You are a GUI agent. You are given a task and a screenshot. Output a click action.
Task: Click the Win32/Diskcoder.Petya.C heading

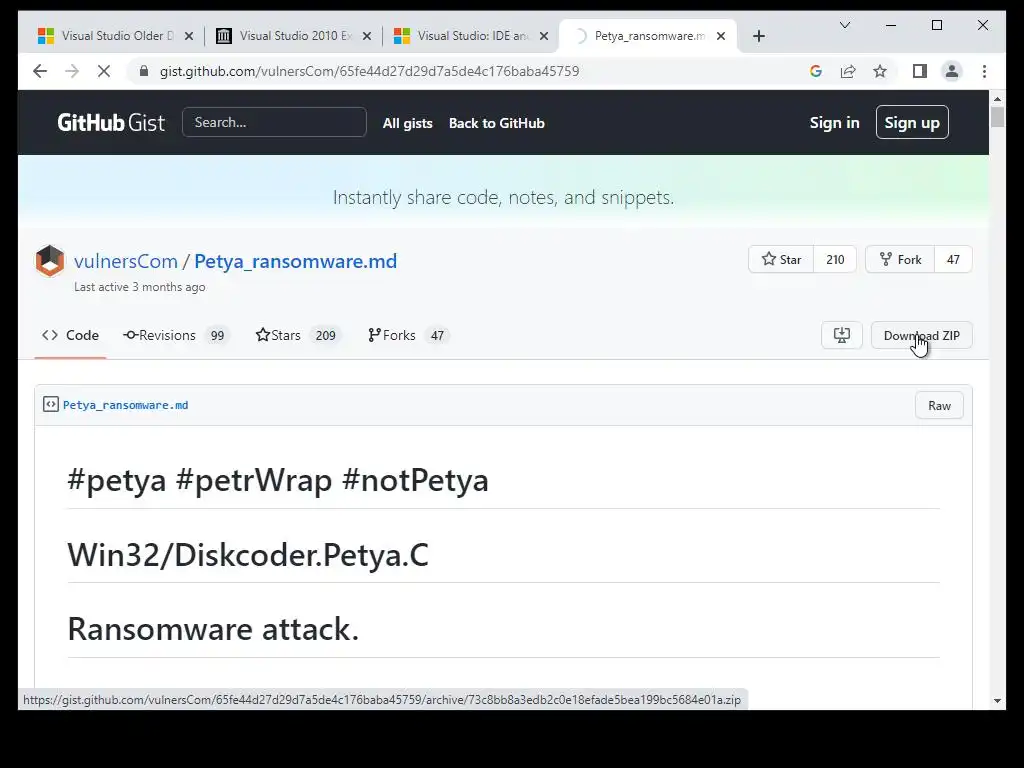(x=248, y=554)
